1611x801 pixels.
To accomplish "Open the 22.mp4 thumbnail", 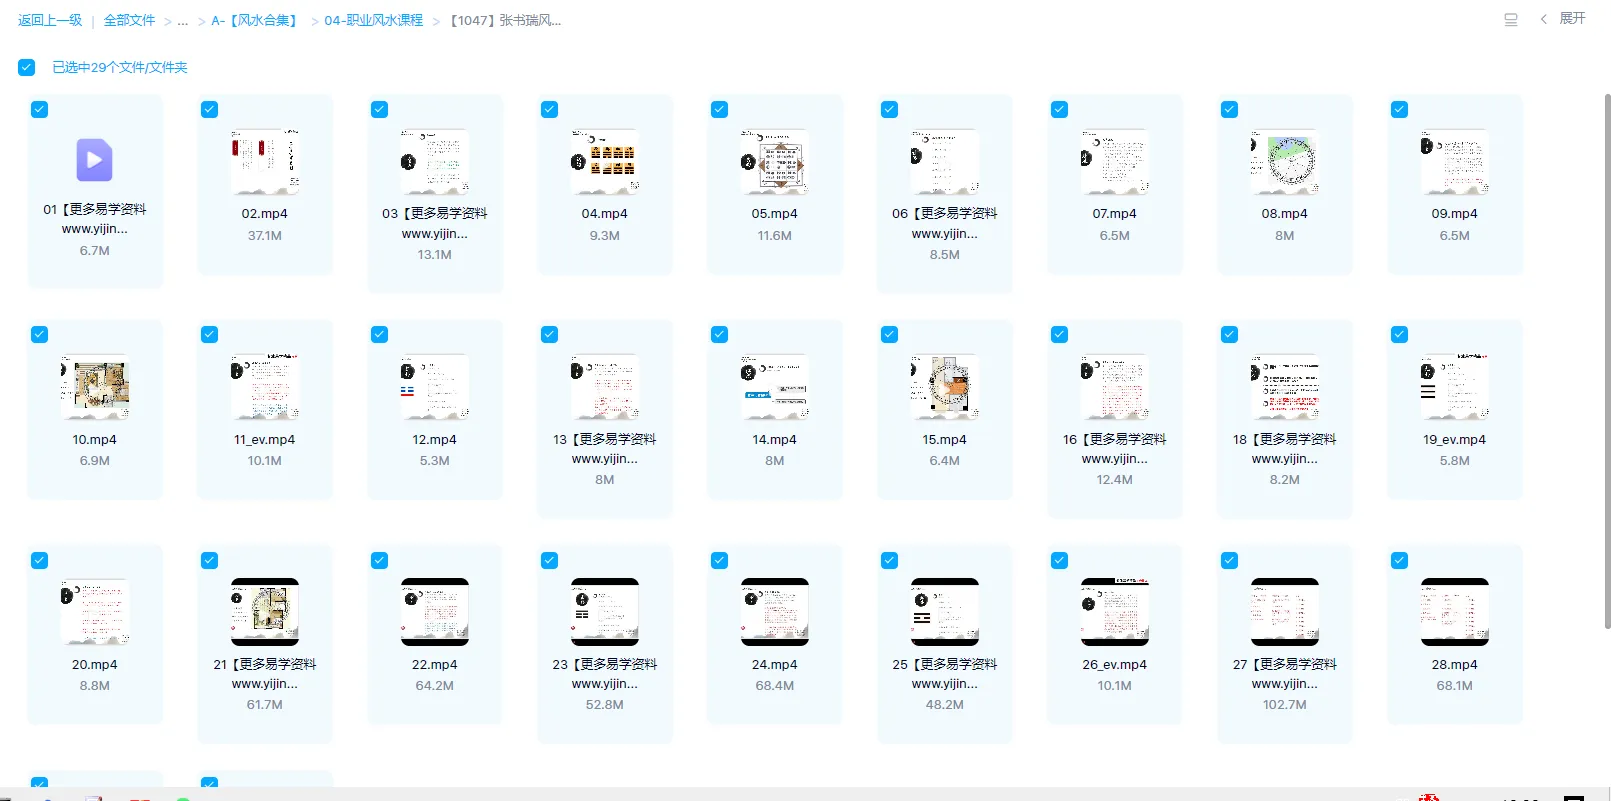I will pos(435,612).
